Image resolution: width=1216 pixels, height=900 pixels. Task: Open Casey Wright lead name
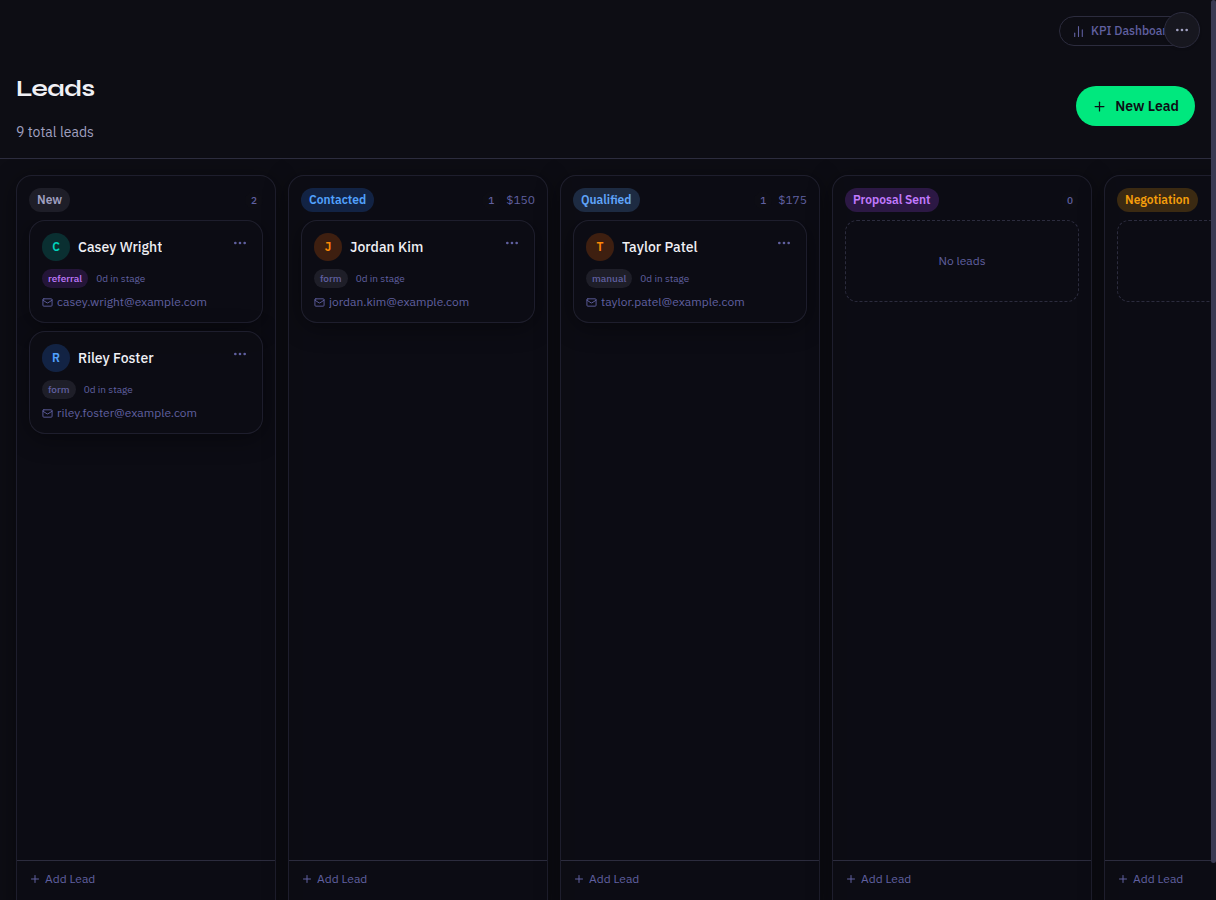click(x=120, y=247)
